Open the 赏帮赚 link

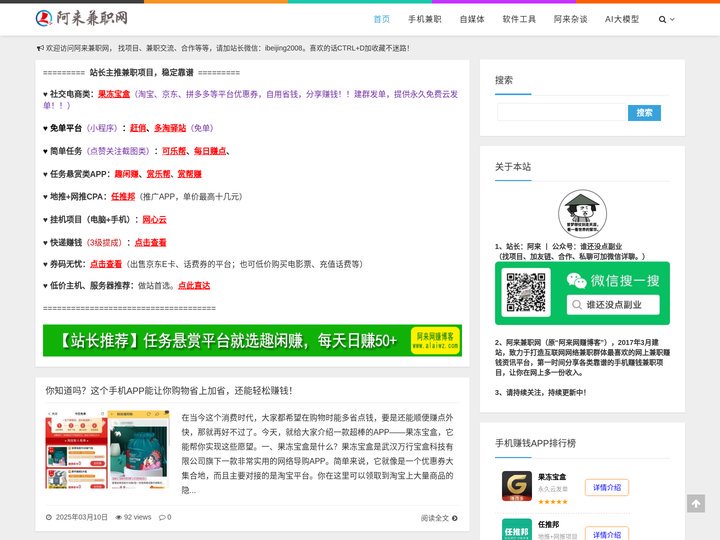pos(190,174)
